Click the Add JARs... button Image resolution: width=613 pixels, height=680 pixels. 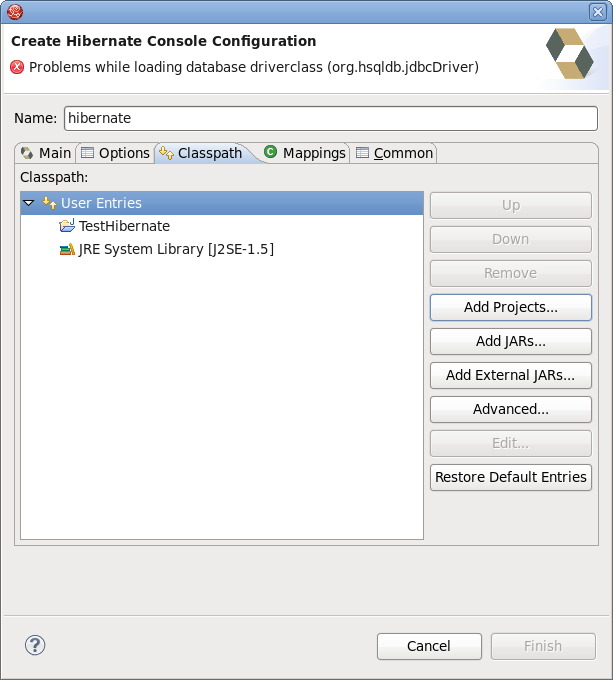coord(510,341)
